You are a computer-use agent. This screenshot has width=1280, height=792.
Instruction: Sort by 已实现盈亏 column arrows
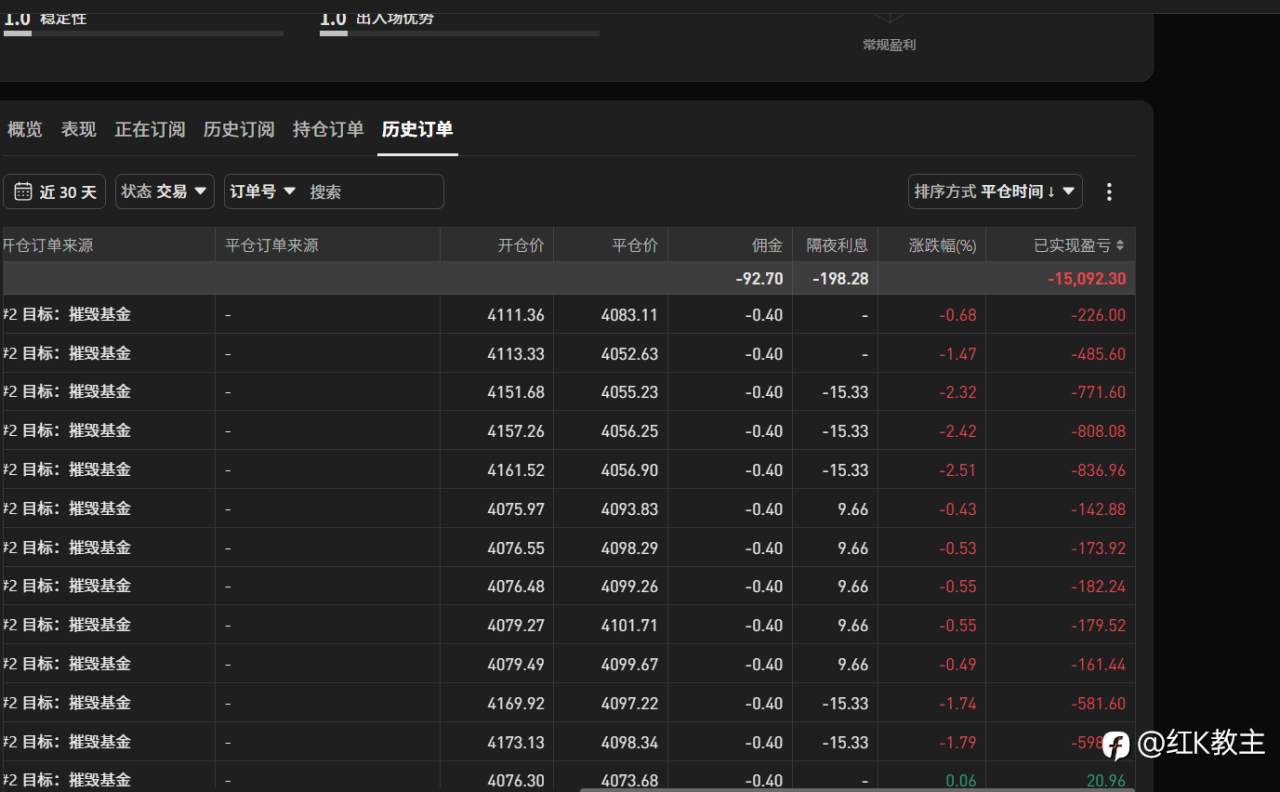[x=1120, y=245]
